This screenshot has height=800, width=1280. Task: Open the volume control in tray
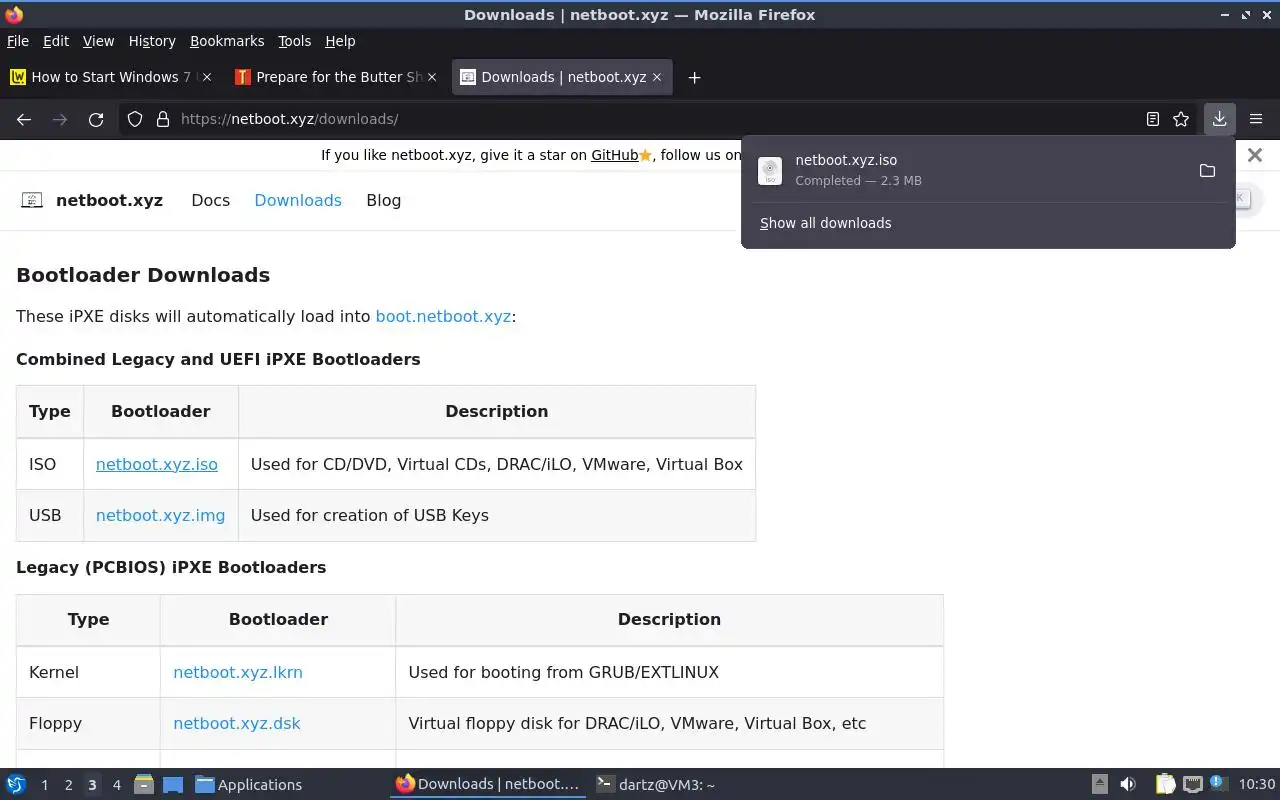[x=1128, y=784]
